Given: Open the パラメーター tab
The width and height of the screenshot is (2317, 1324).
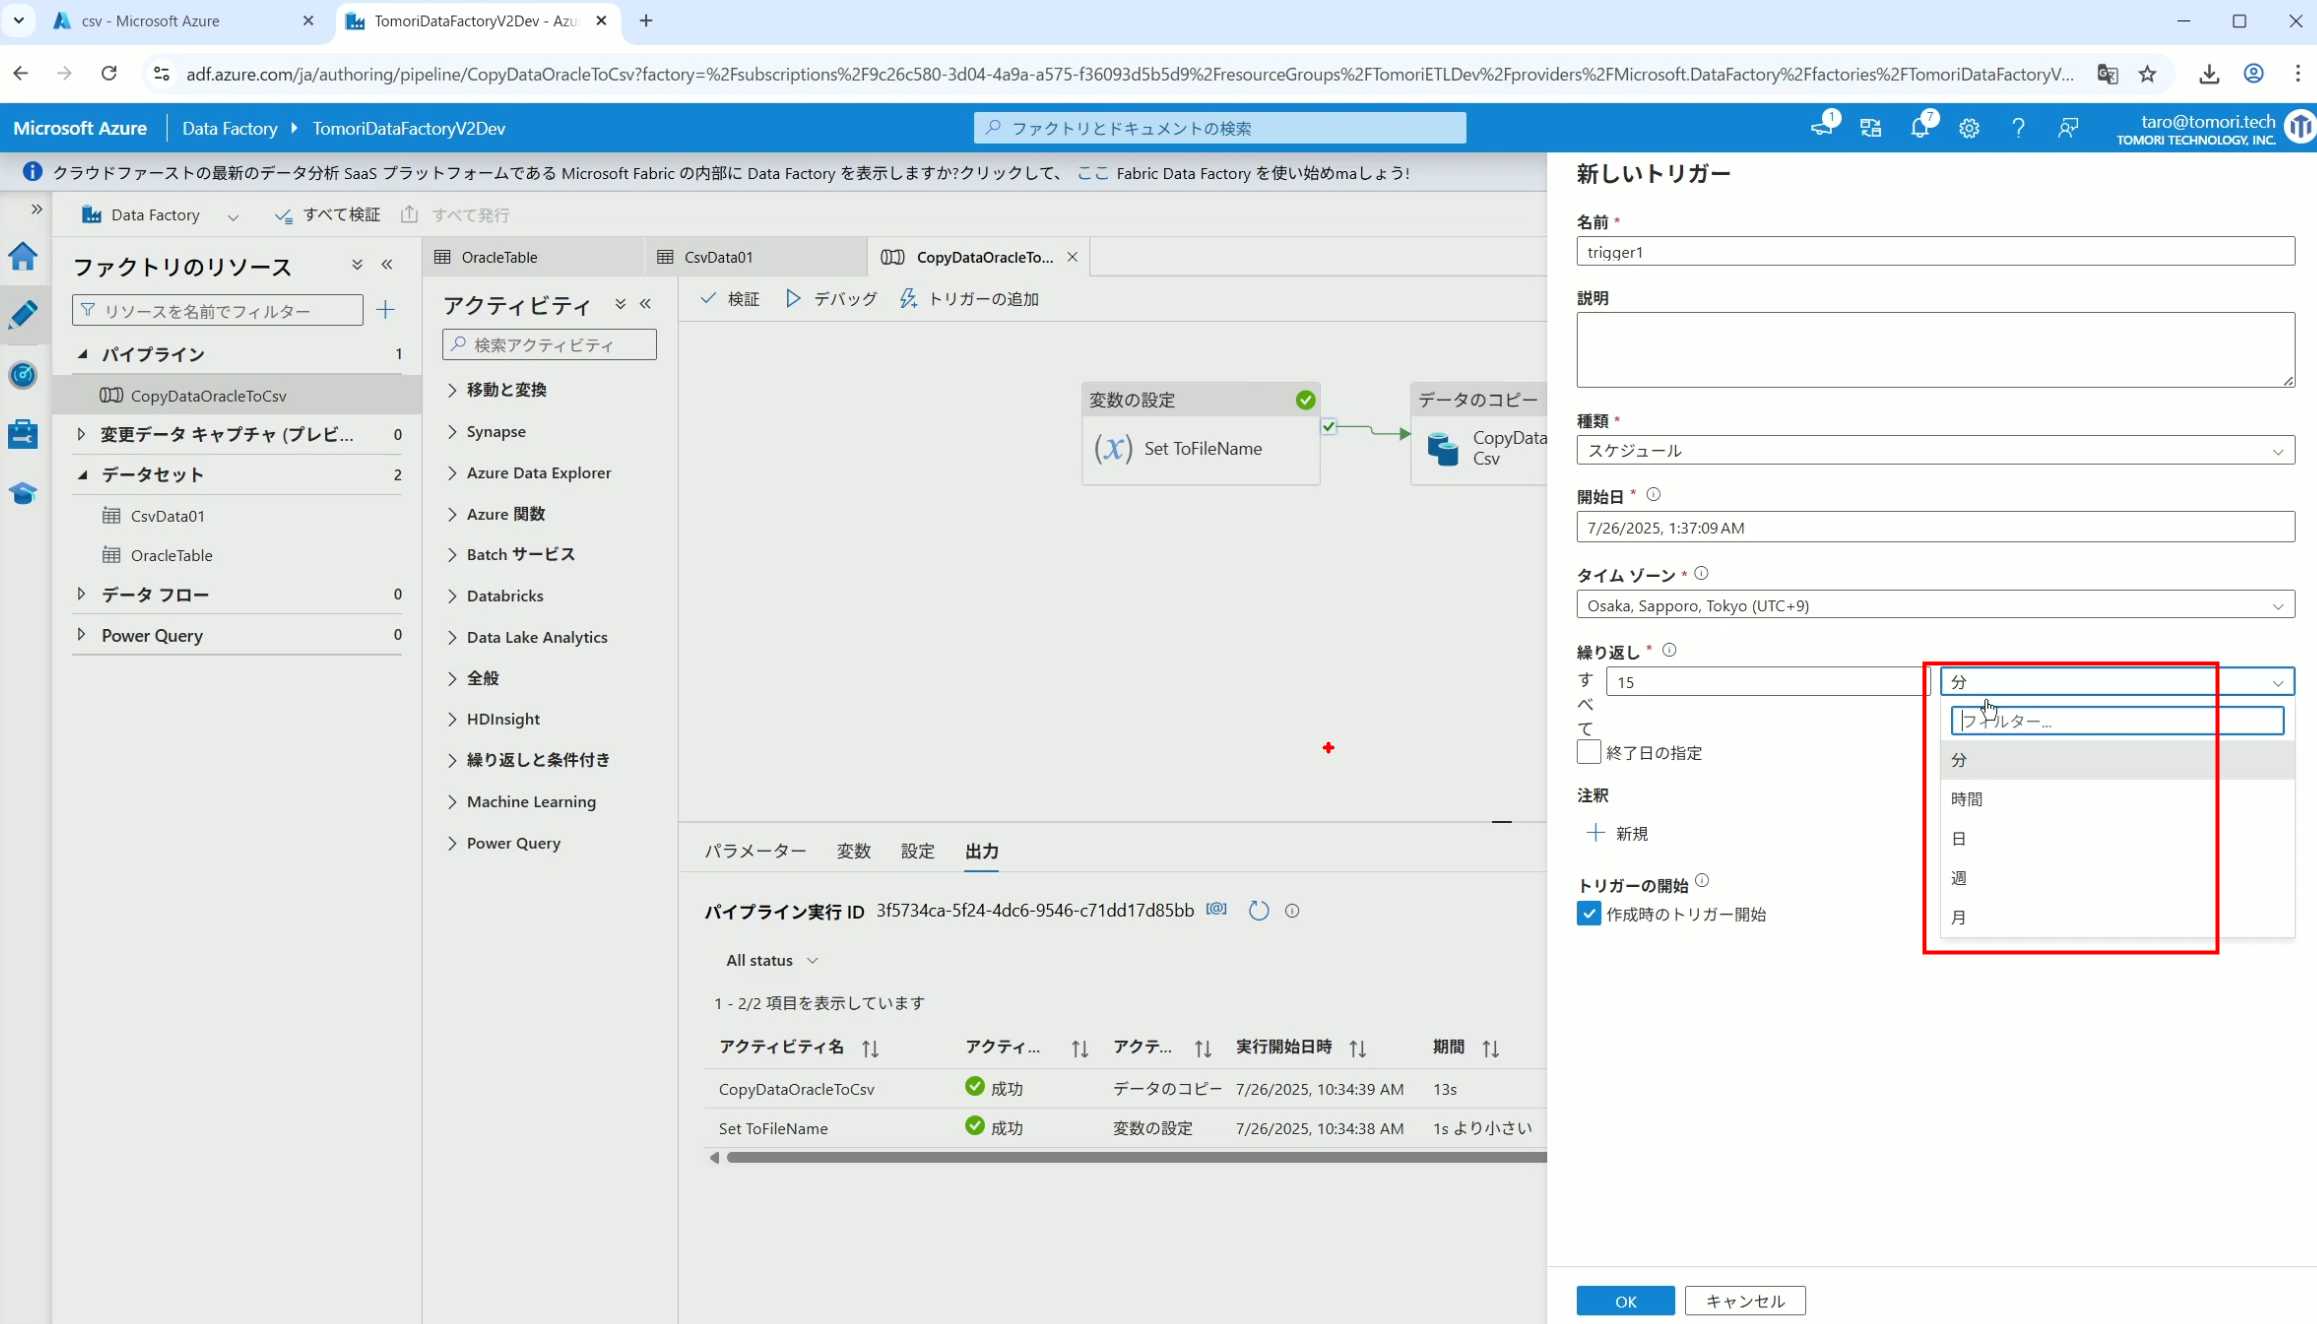Looking at the screenshot, I should pos(754,851).
